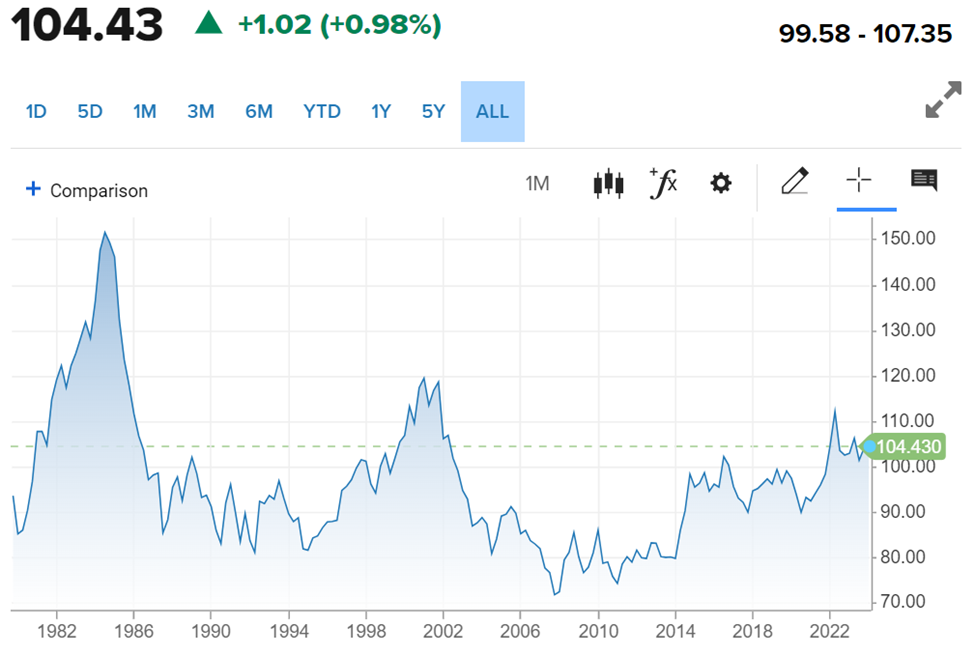Choose the 1Y time range
This screenshot has height=656, width=975.
coord(381,111)
